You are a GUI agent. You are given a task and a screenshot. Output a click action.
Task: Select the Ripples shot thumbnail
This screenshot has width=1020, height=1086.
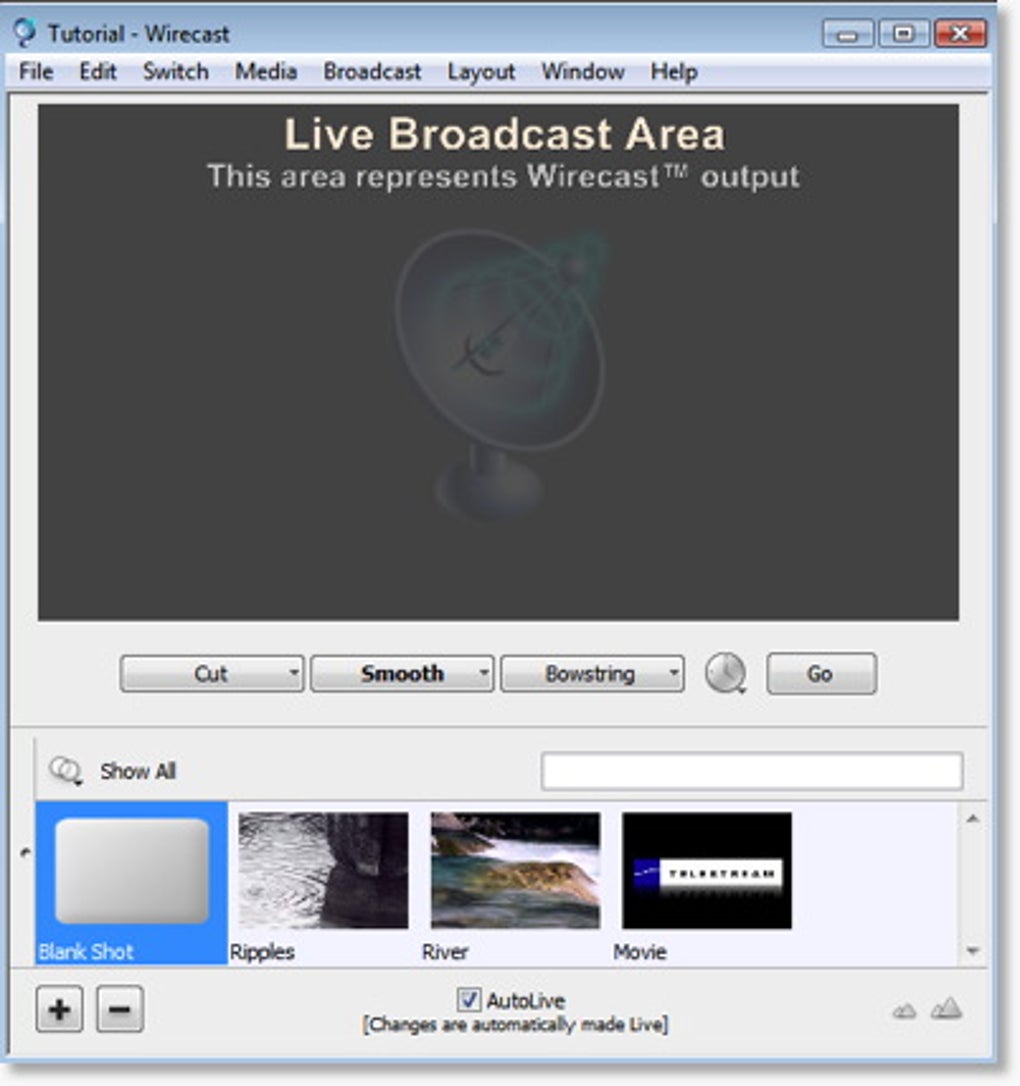[x=323, y=871]
